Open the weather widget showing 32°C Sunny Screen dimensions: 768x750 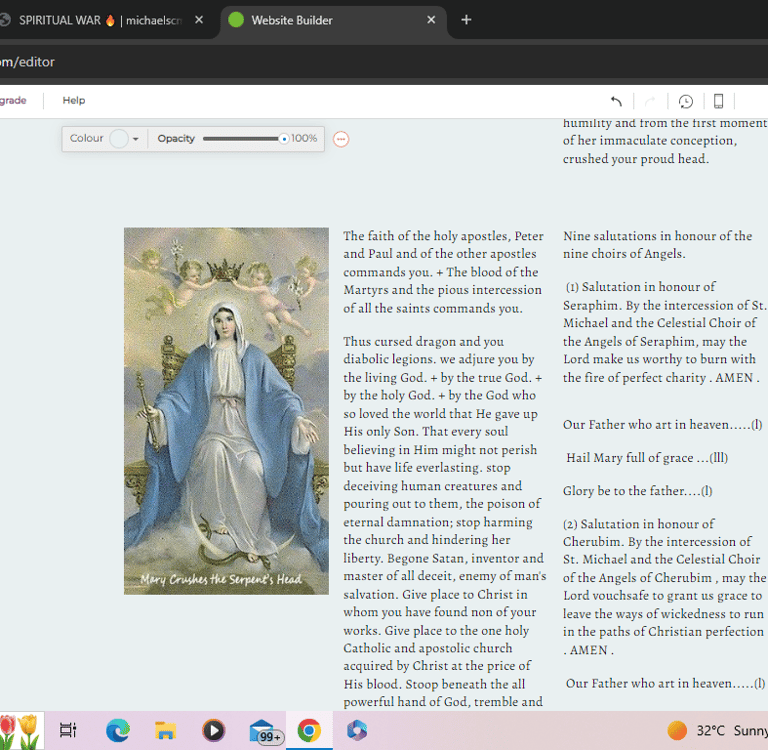(717, 730)
